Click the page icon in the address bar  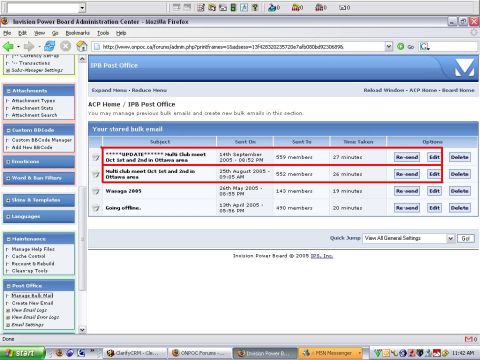pyautogui.click(x=97, y=47)
